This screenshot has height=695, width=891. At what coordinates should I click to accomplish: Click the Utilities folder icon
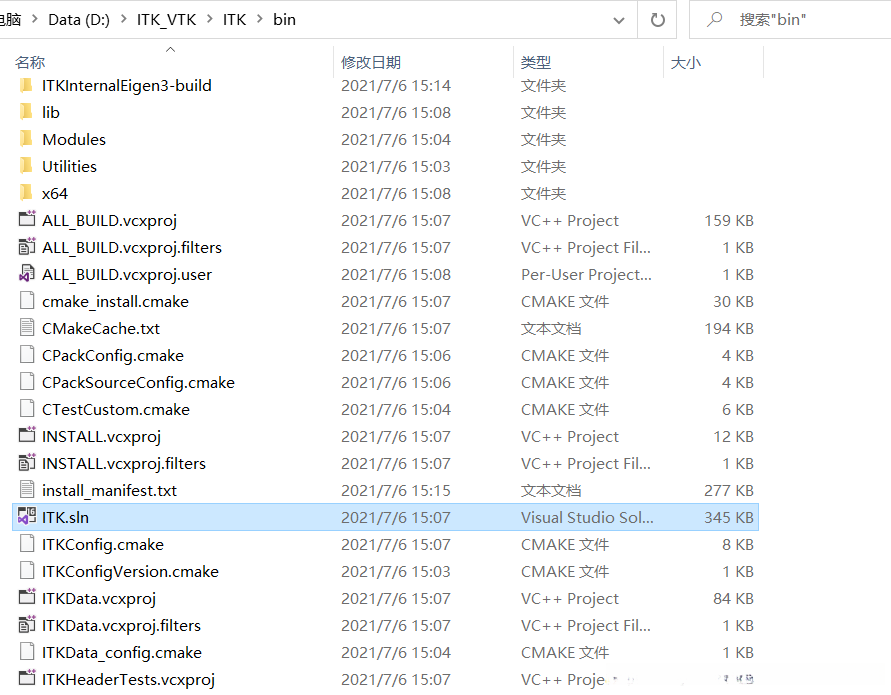pos(26,167)
